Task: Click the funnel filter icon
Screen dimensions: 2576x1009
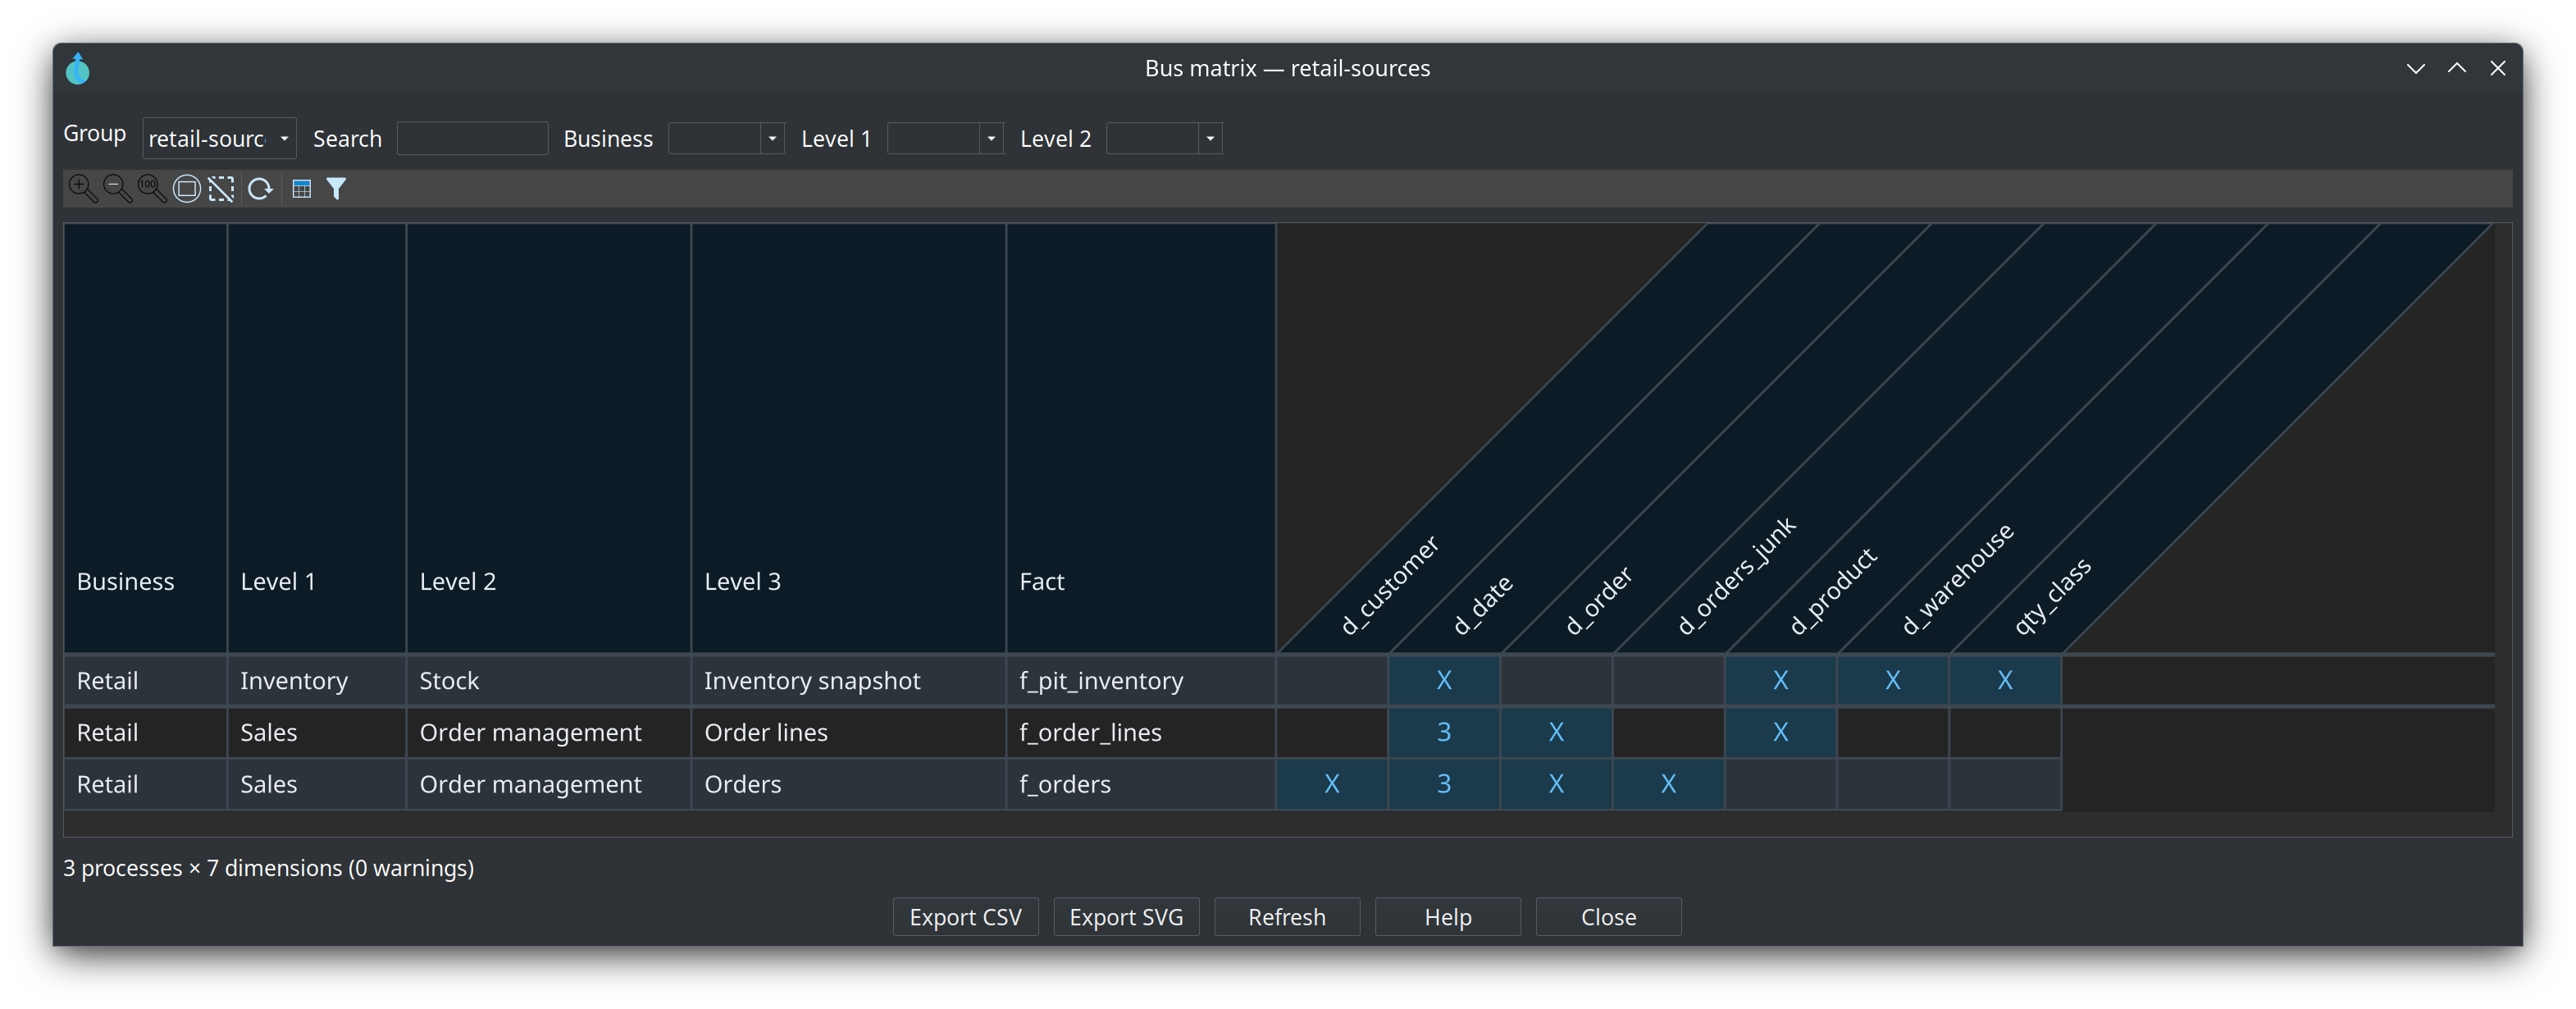Action: click(336, 188)
